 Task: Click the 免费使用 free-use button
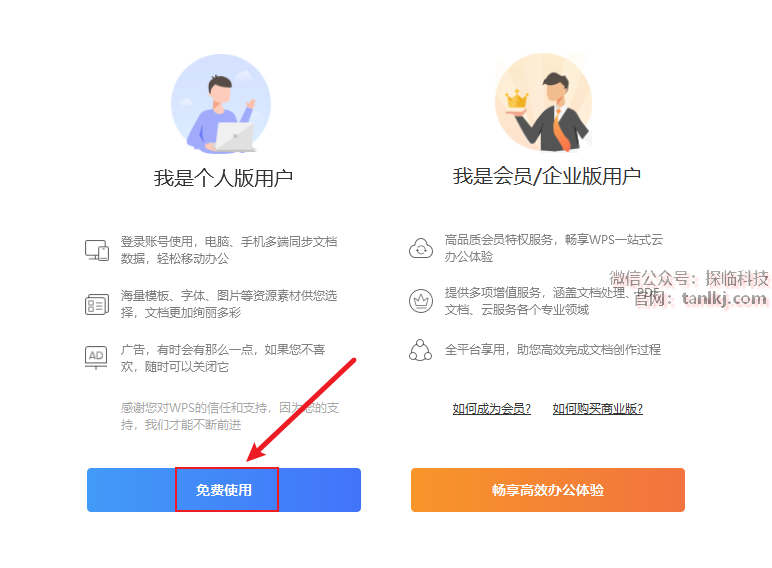[224, 490]
